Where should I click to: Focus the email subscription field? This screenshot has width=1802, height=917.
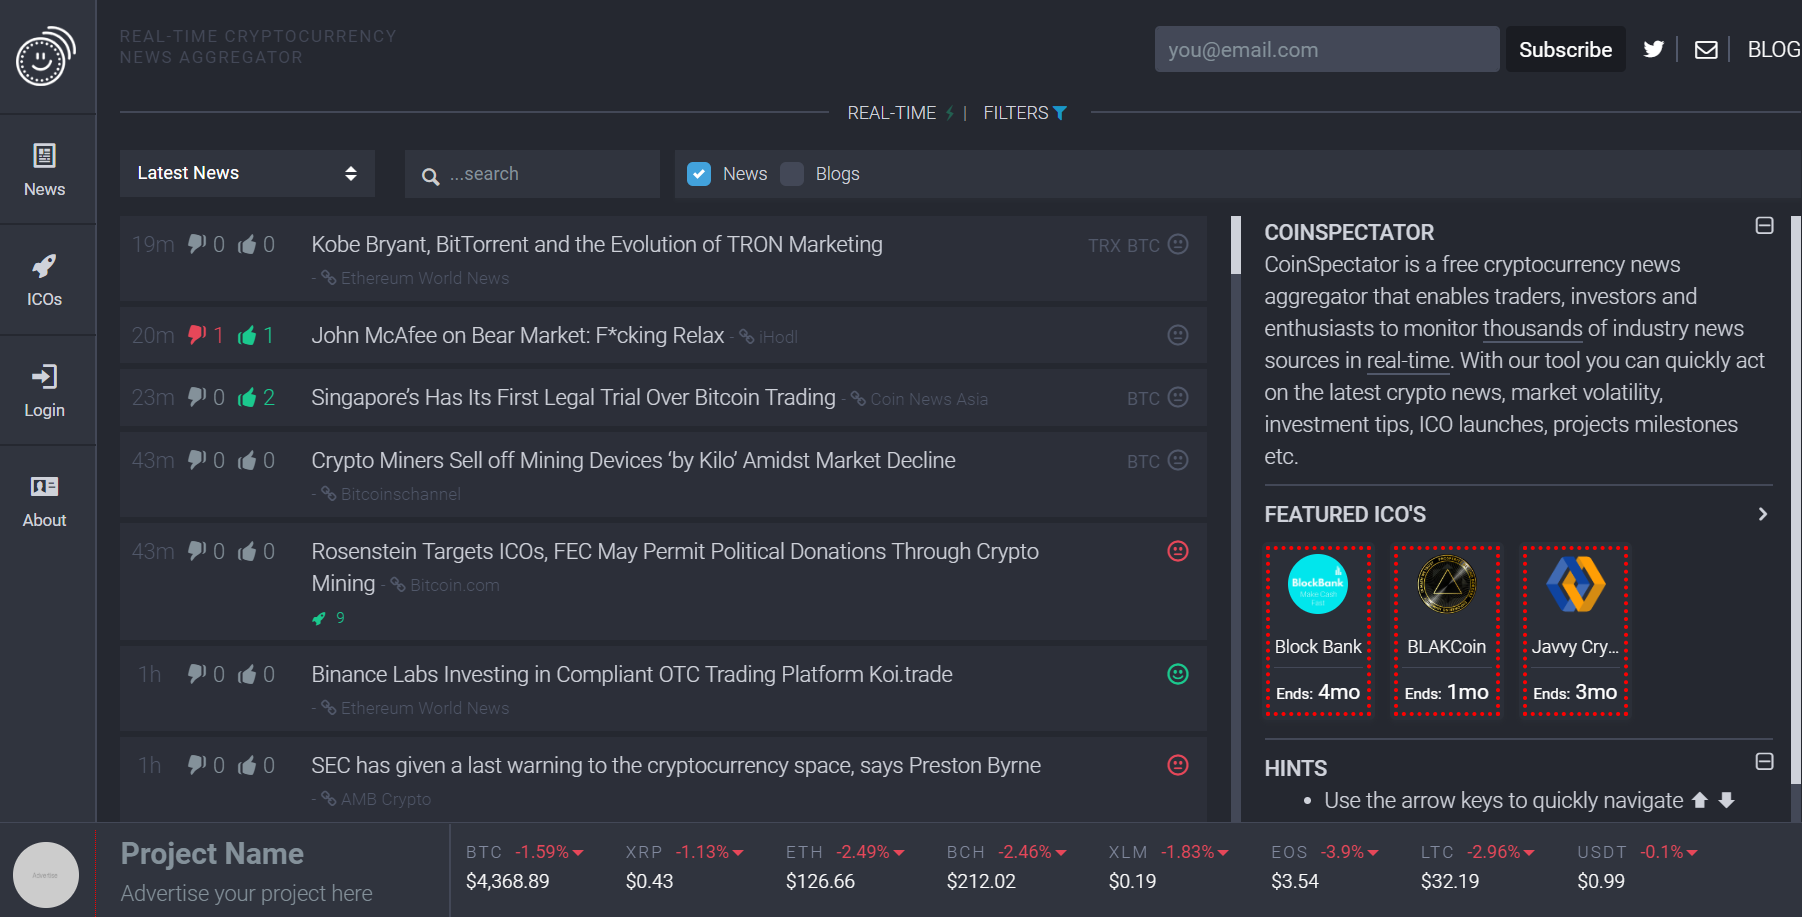[x=1327, y=49]
